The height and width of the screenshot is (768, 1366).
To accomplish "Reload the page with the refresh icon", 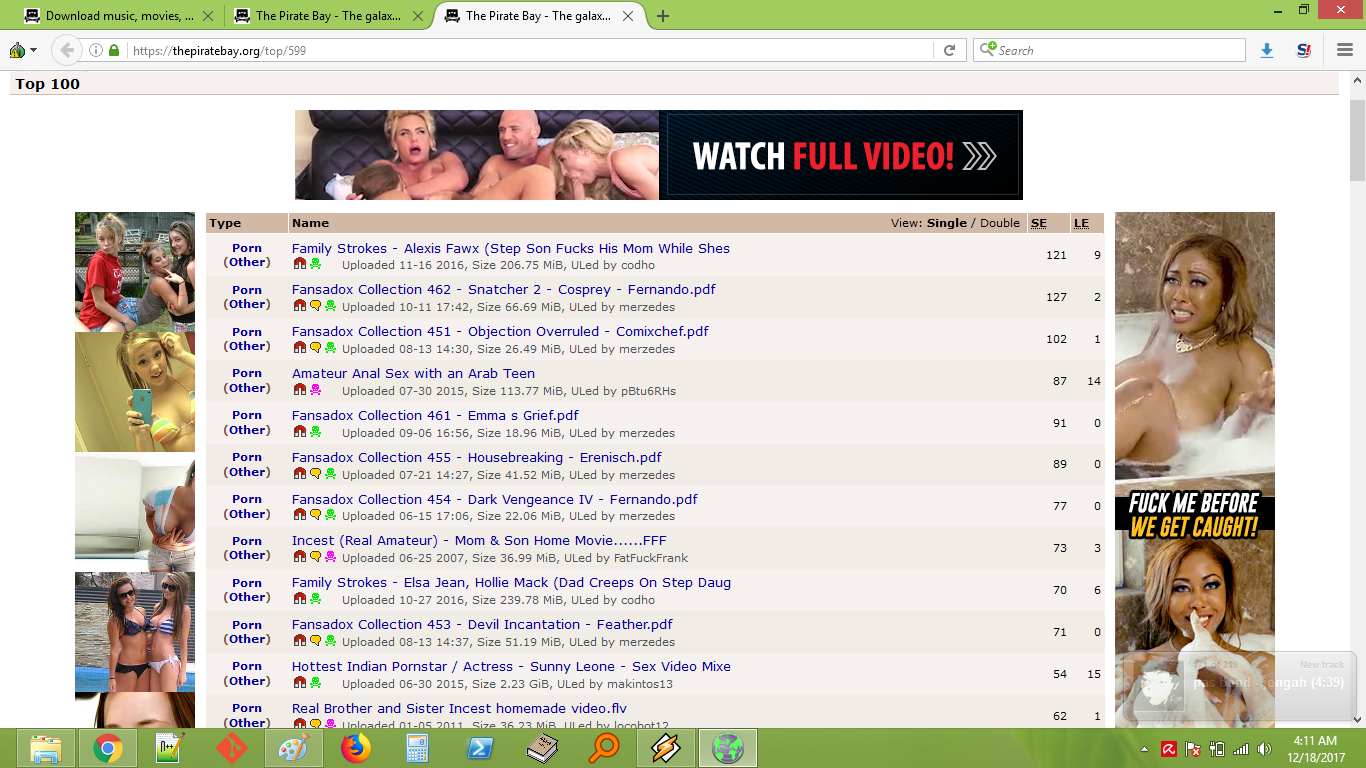I will coord(950,50).
